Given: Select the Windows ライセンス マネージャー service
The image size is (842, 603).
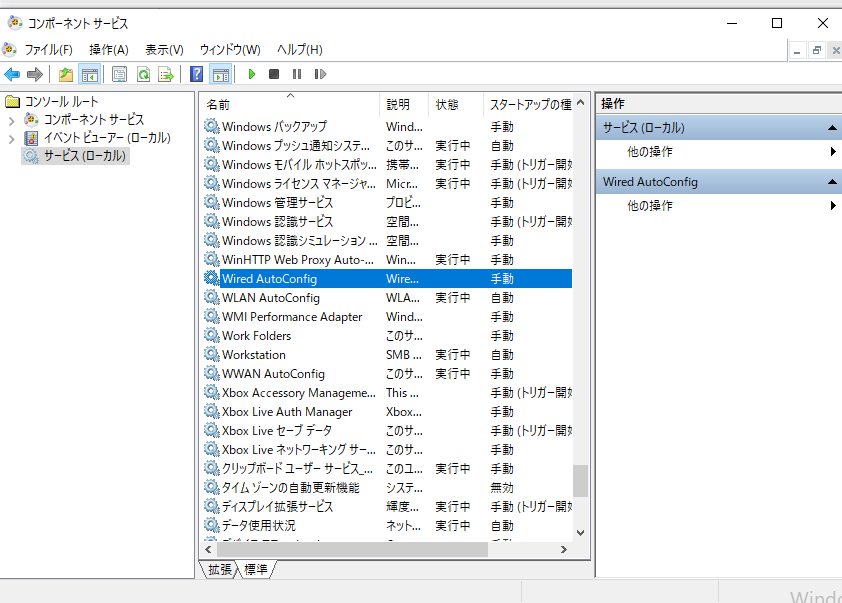Looking at the screenshot, I should (x=387, y=184).
